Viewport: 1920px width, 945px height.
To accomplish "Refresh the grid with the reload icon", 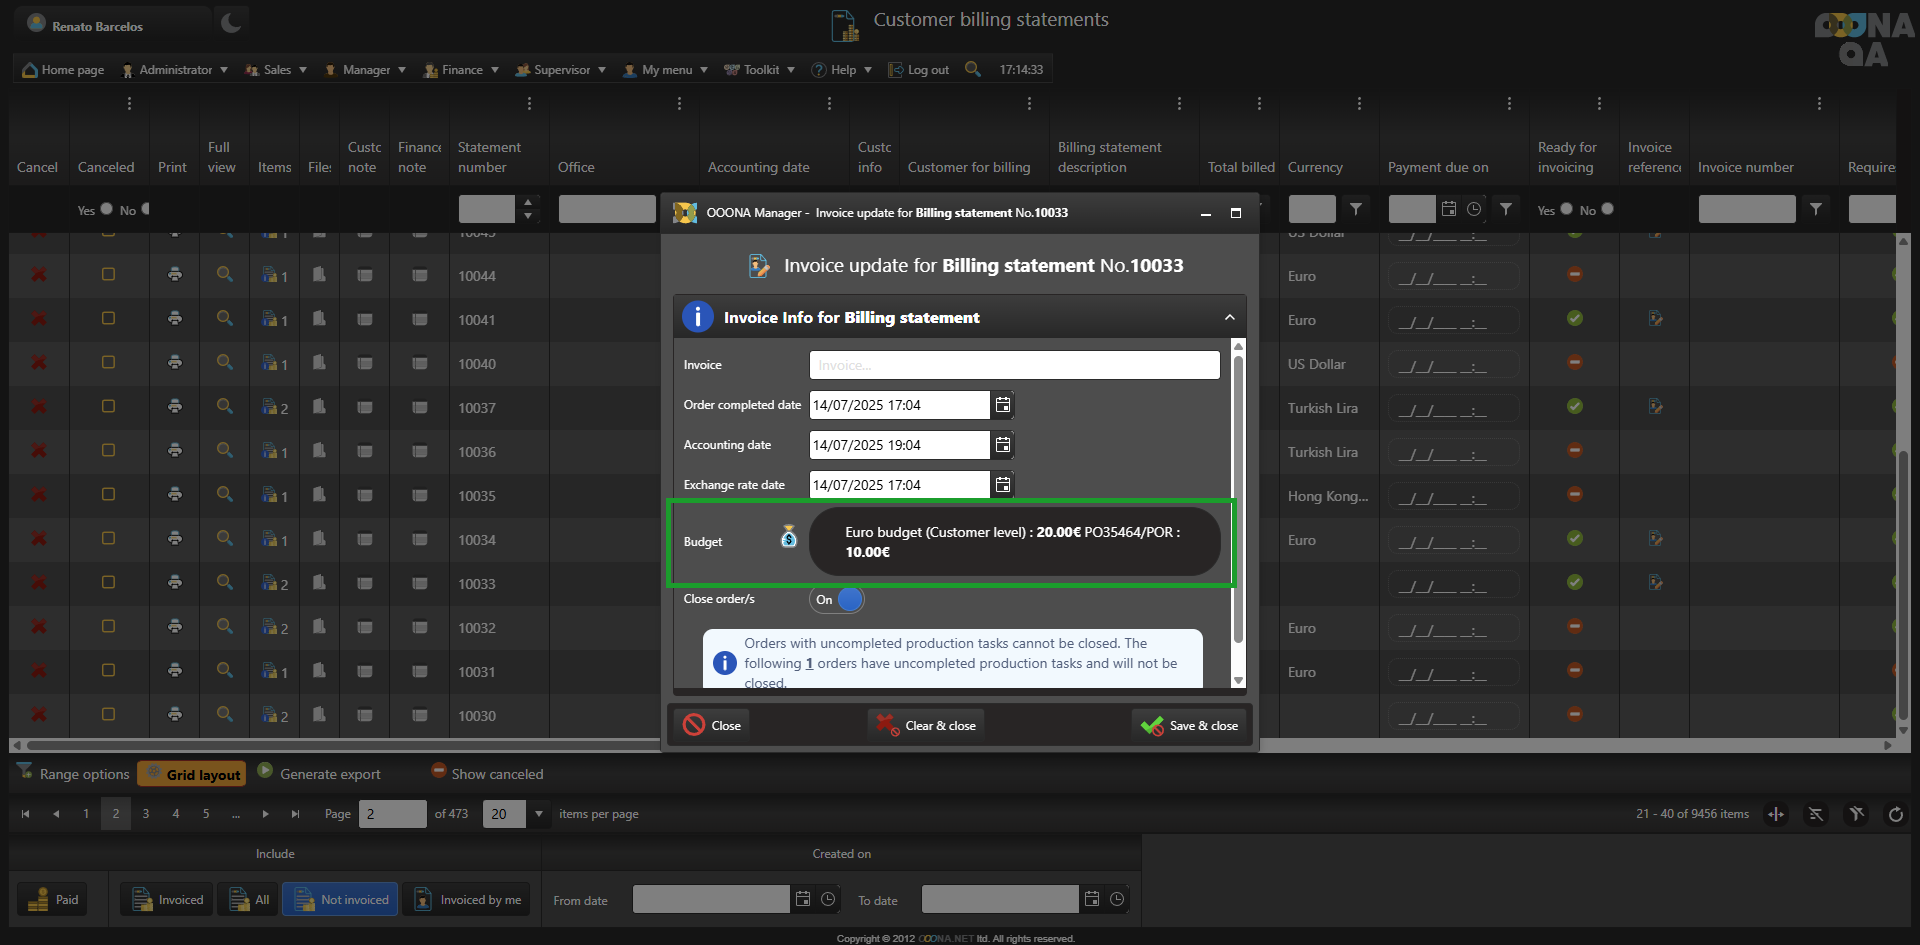I will (1895, 814).
